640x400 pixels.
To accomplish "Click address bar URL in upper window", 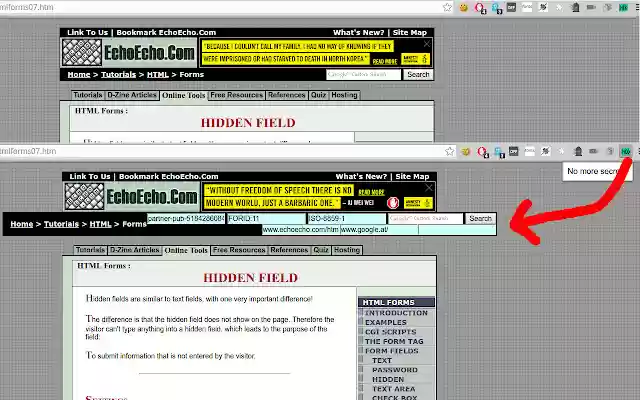I will point(27,7).
